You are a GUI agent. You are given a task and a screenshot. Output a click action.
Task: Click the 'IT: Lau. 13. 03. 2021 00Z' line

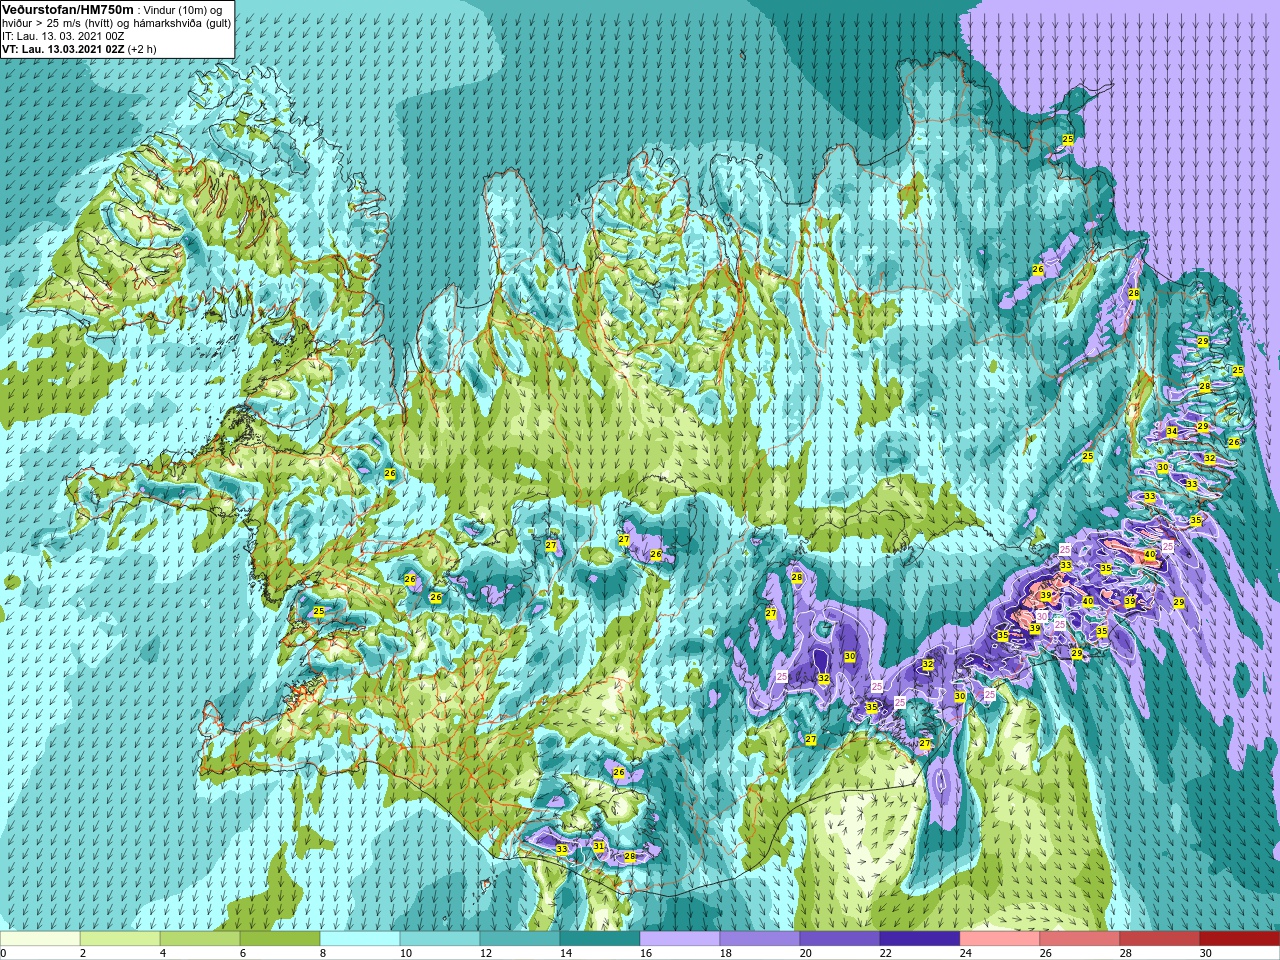63,36
